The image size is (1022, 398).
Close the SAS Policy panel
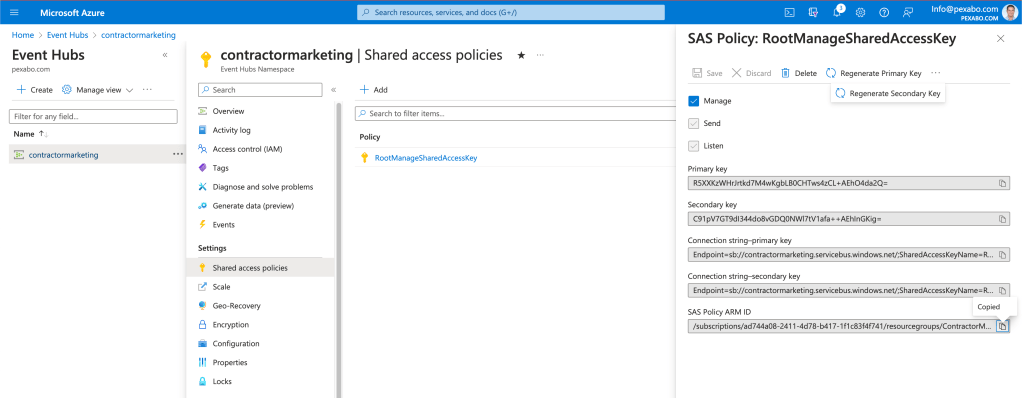tap(1000, 39)
